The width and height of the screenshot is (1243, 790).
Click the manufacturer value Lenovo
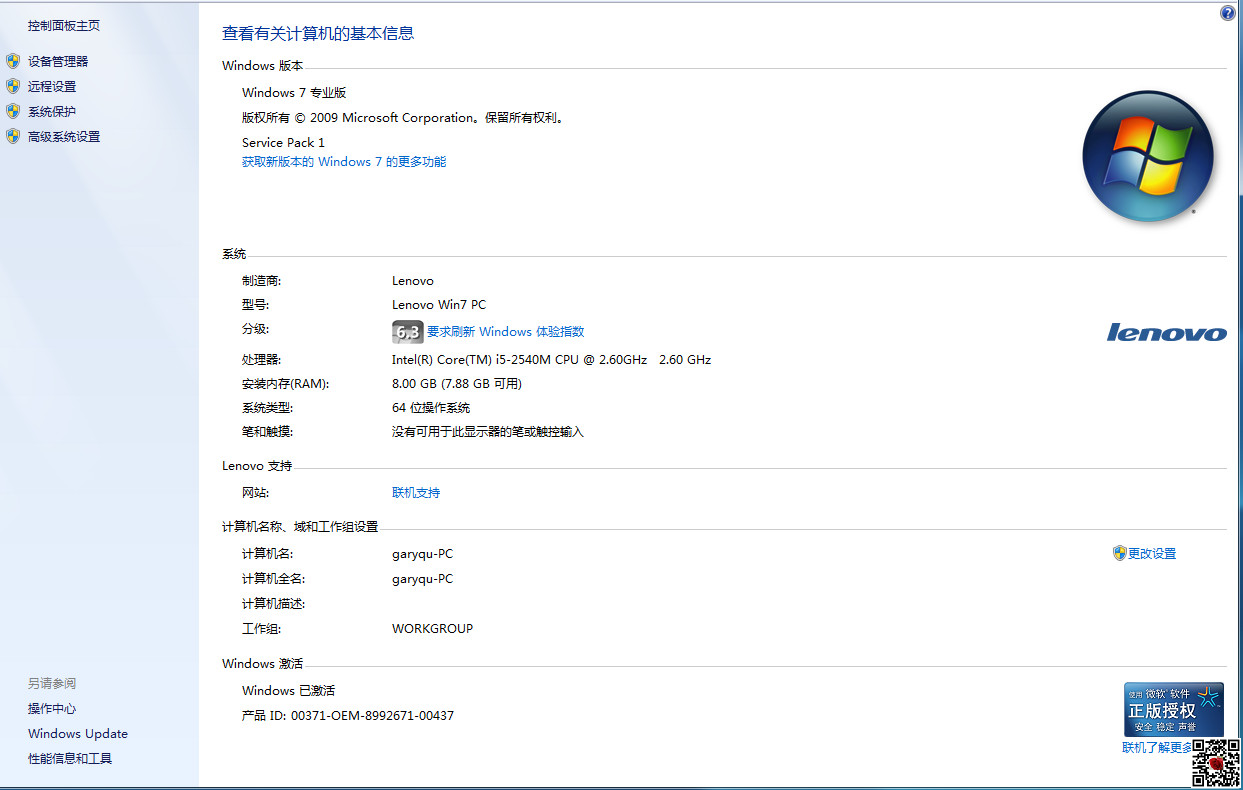[x=413, y=281]
